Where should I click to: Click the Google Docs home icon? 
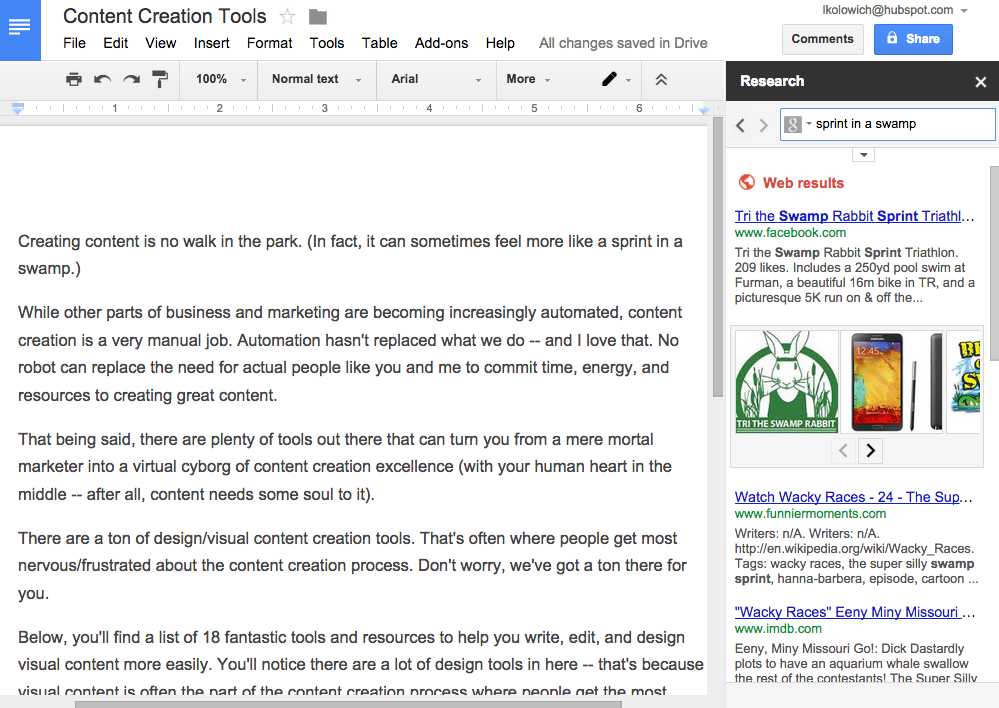click(20, 29)
